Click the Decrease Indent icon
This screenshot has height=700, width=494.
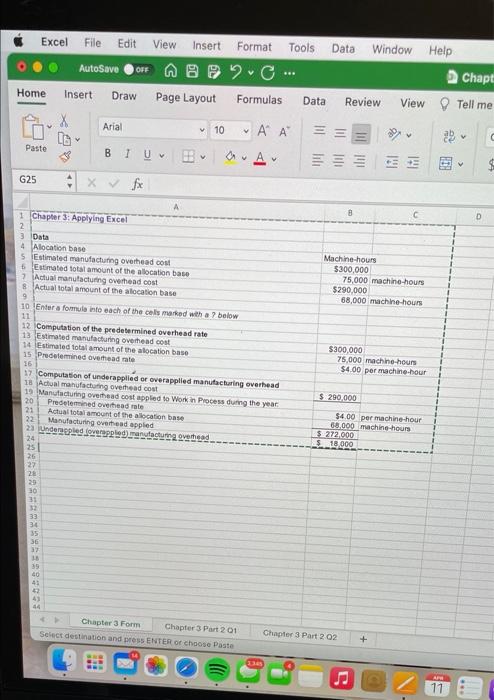(392, 162)
